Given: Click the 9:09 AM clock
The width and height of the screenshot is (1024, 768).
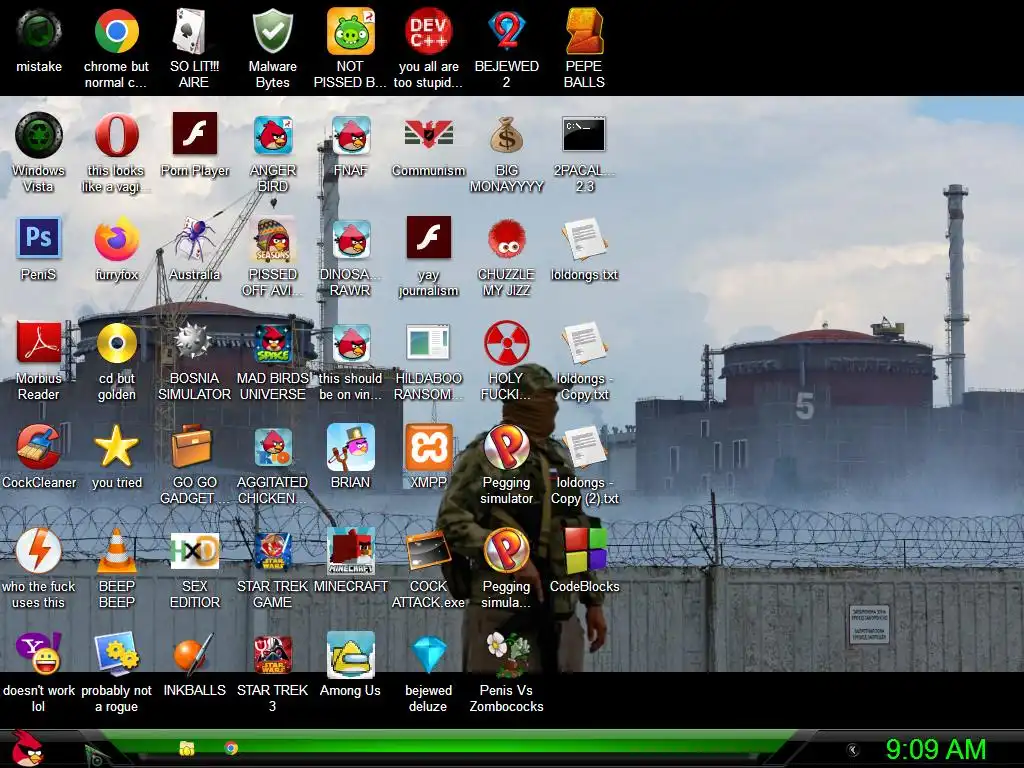Looking at the screenshot, I should coord(935,749).
